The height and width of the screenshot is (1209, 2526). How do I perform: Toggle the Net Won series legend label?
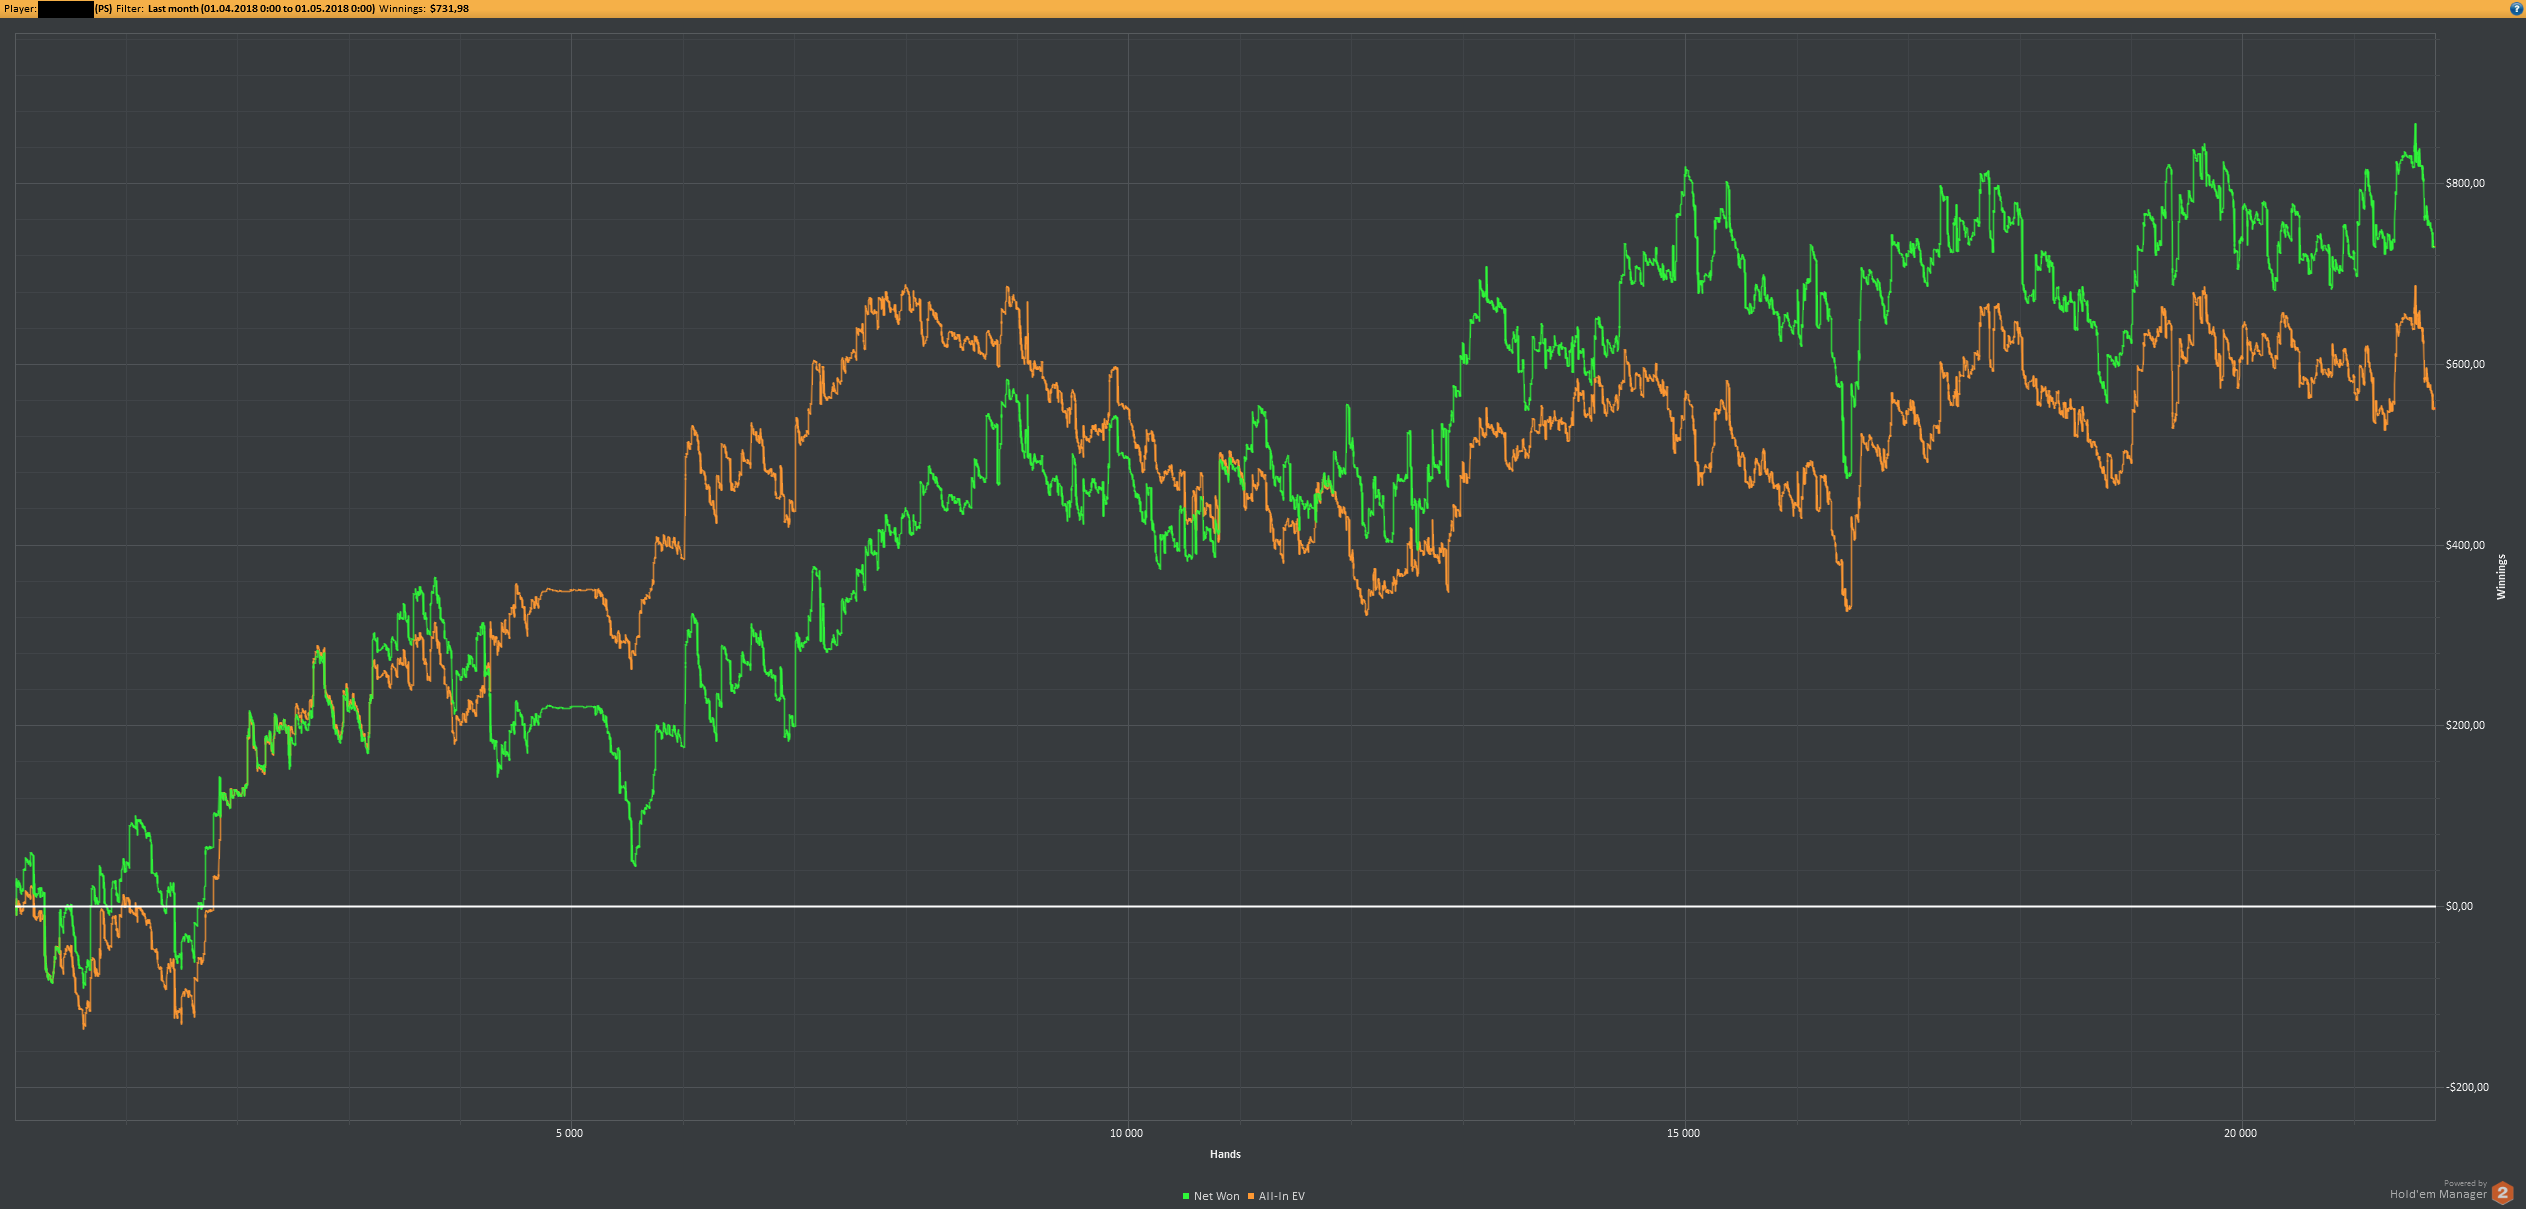click(1216, 1196)
